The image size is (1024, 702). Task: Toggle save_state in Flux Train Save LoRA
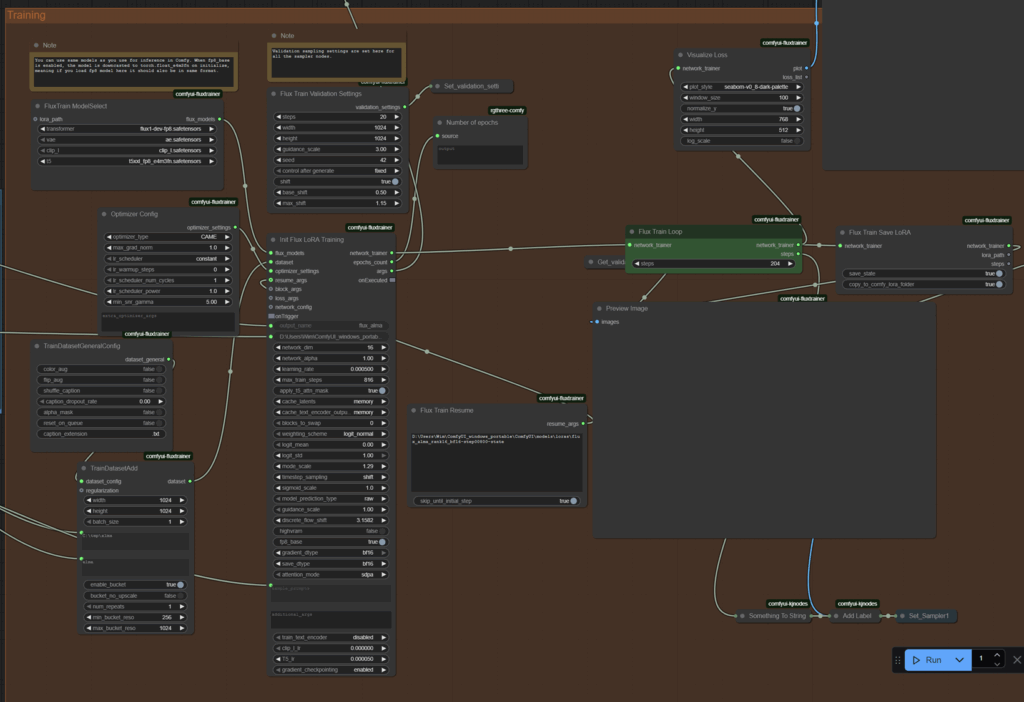997,273
